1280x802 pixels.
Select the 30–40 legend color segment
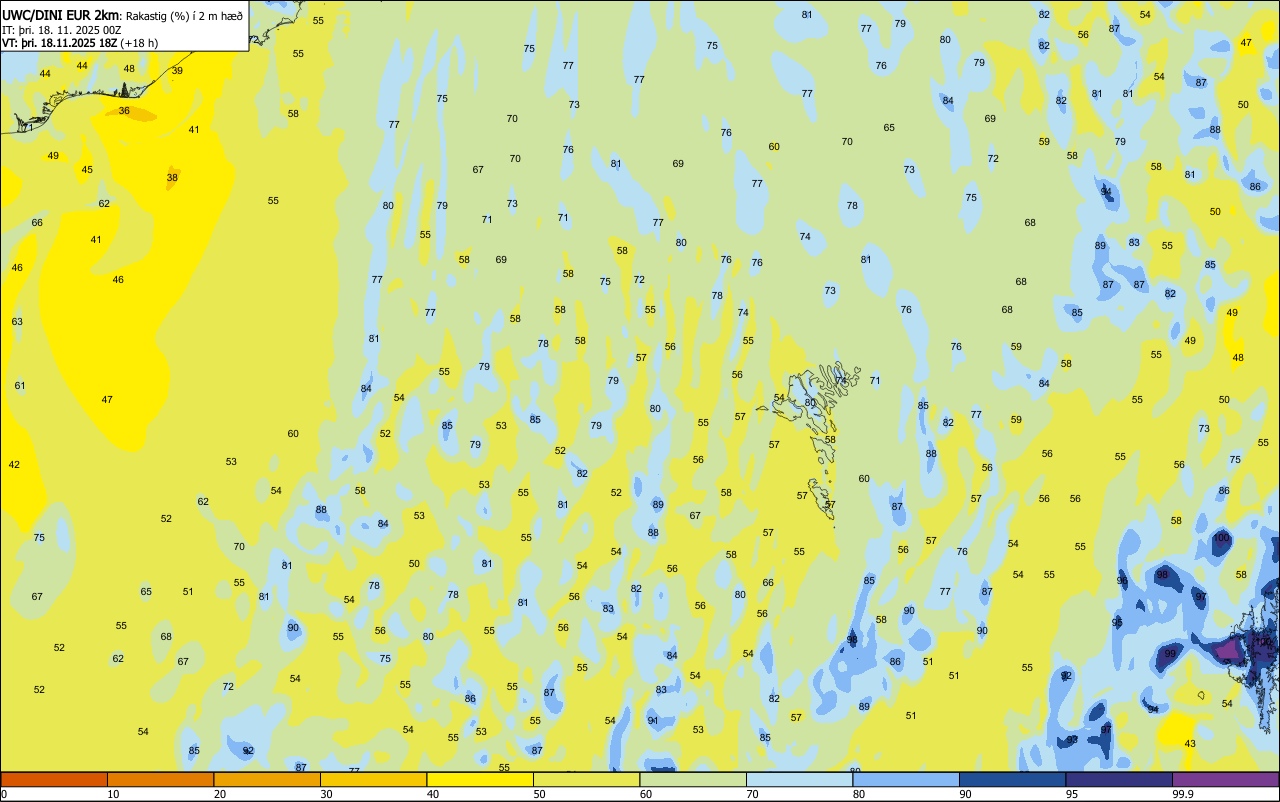373,779
